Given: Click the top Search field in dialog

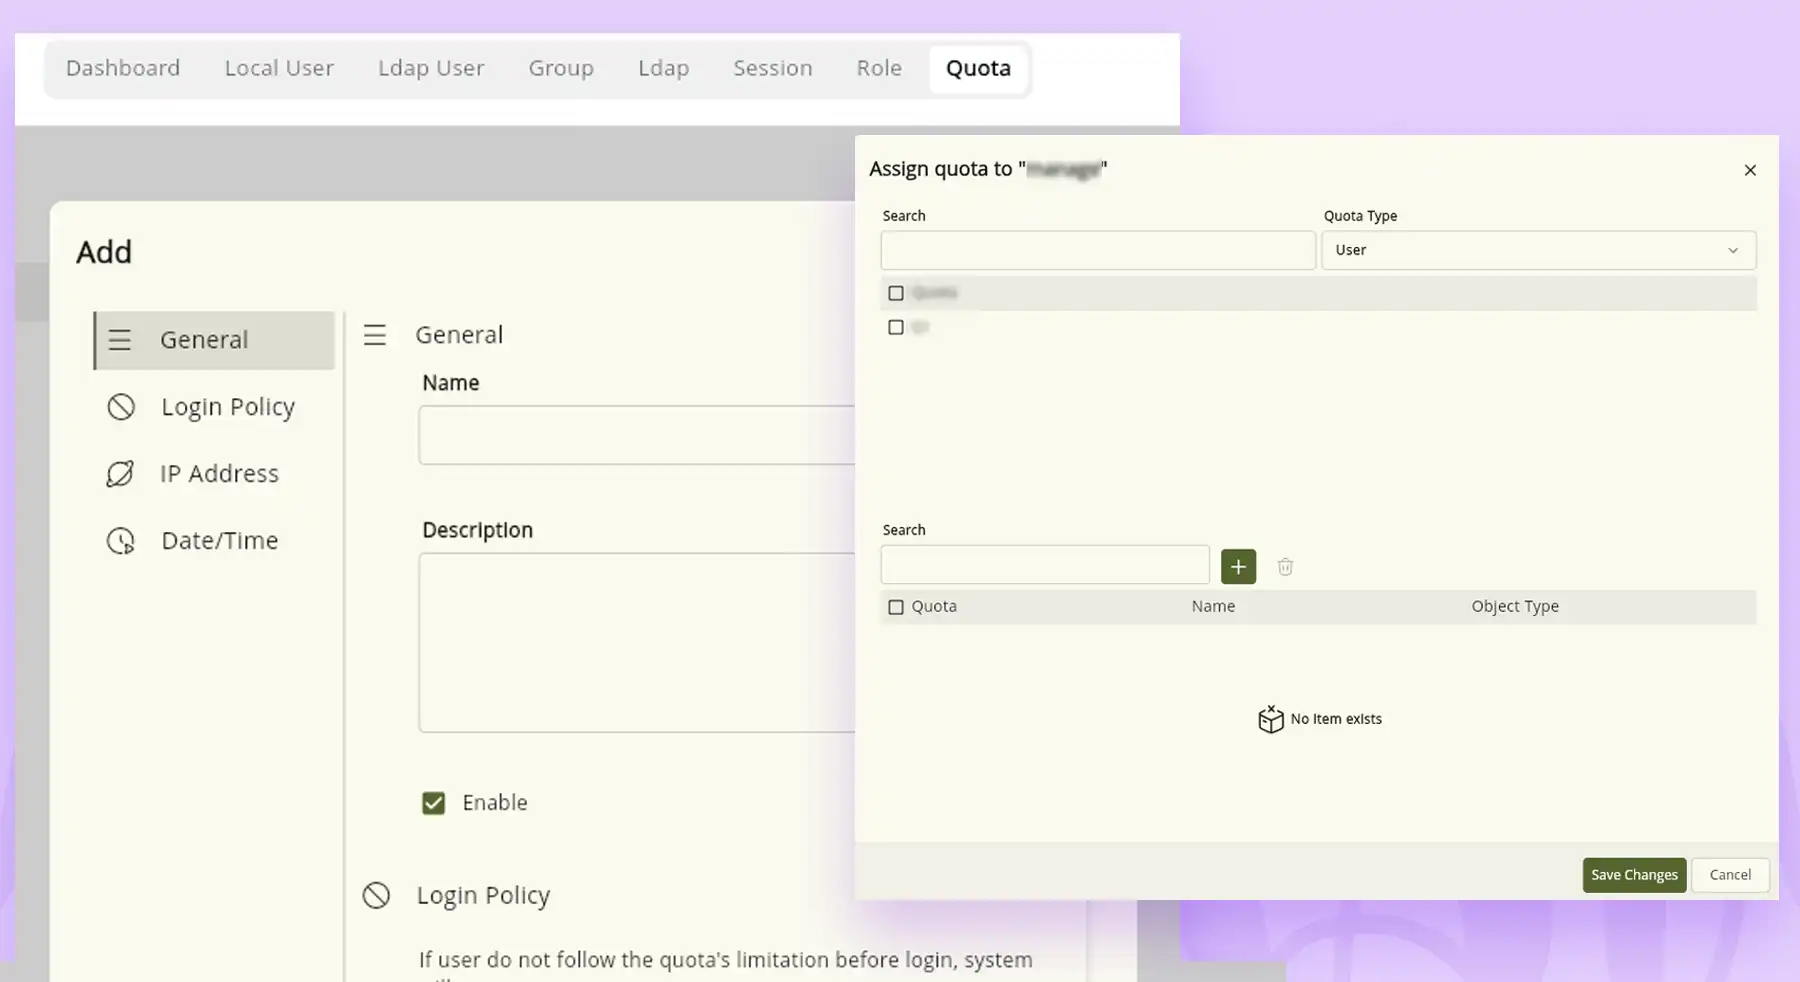Looking at the screenshot, I should 1097,250.
